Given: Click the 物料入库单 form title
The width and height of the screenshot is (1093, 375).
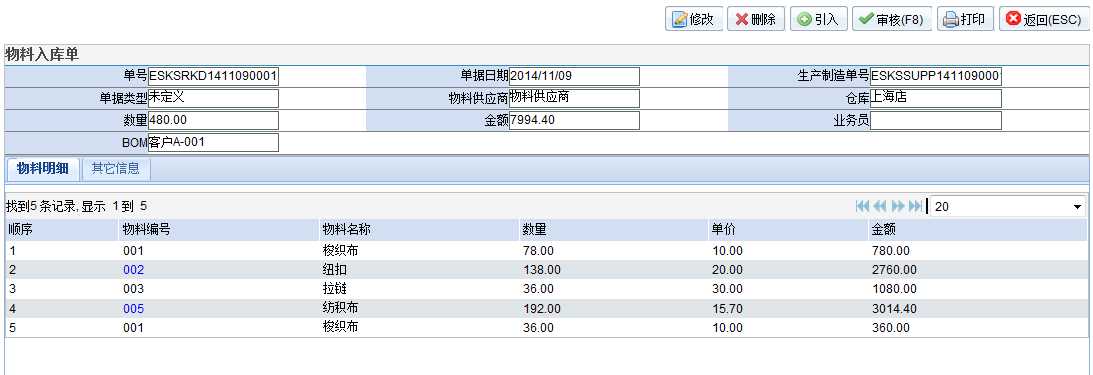Looking at the screenshot, I should coord(42,55).
